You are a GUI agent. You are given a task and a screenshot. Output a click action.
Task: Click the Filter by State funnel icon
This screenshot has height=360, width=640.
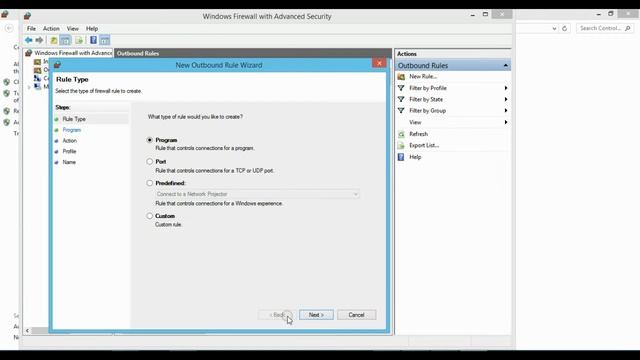401,99
